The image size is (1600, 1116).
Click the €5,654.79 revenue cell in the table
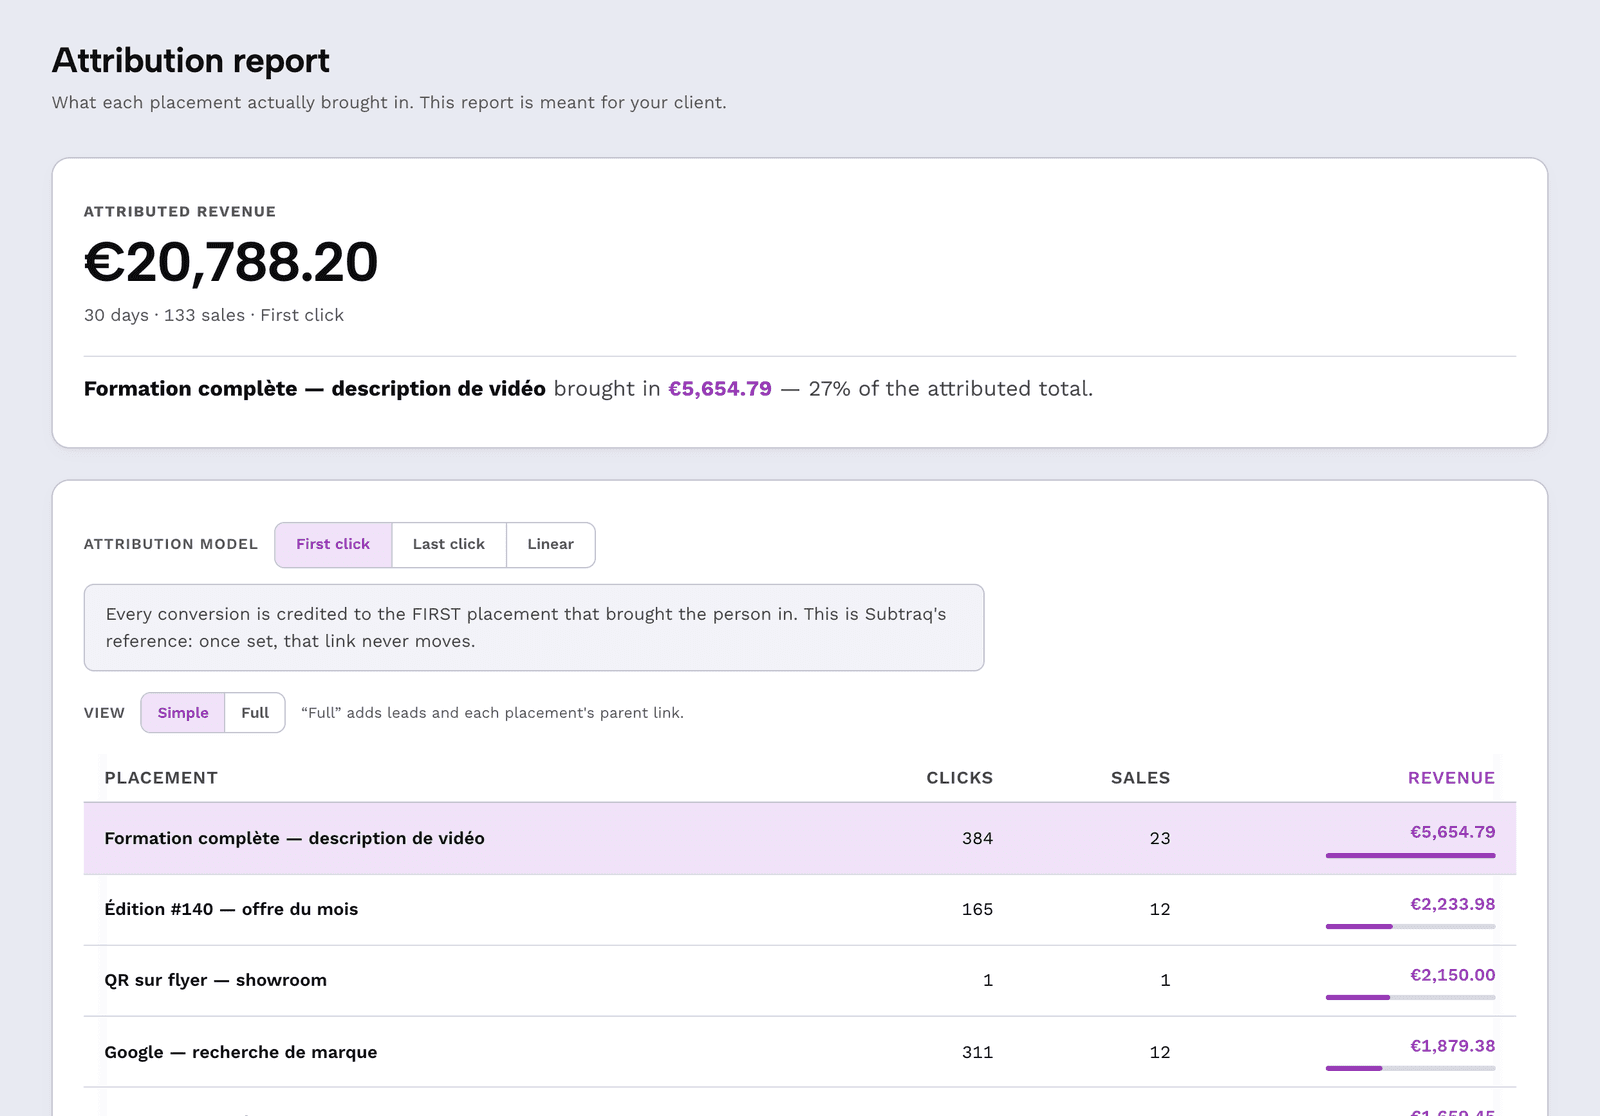[x=1452, y=832]
